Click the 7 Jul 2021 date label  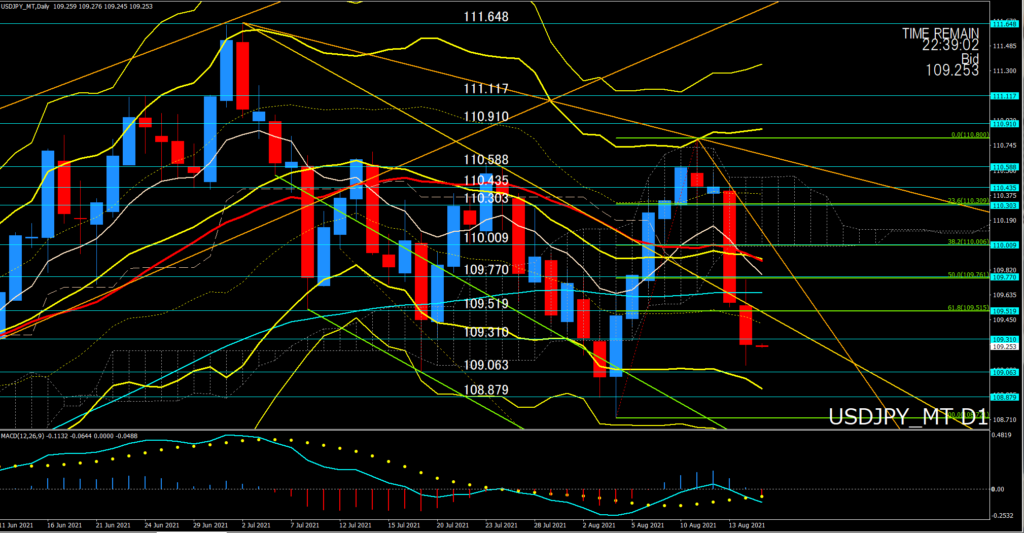[304, 525]
